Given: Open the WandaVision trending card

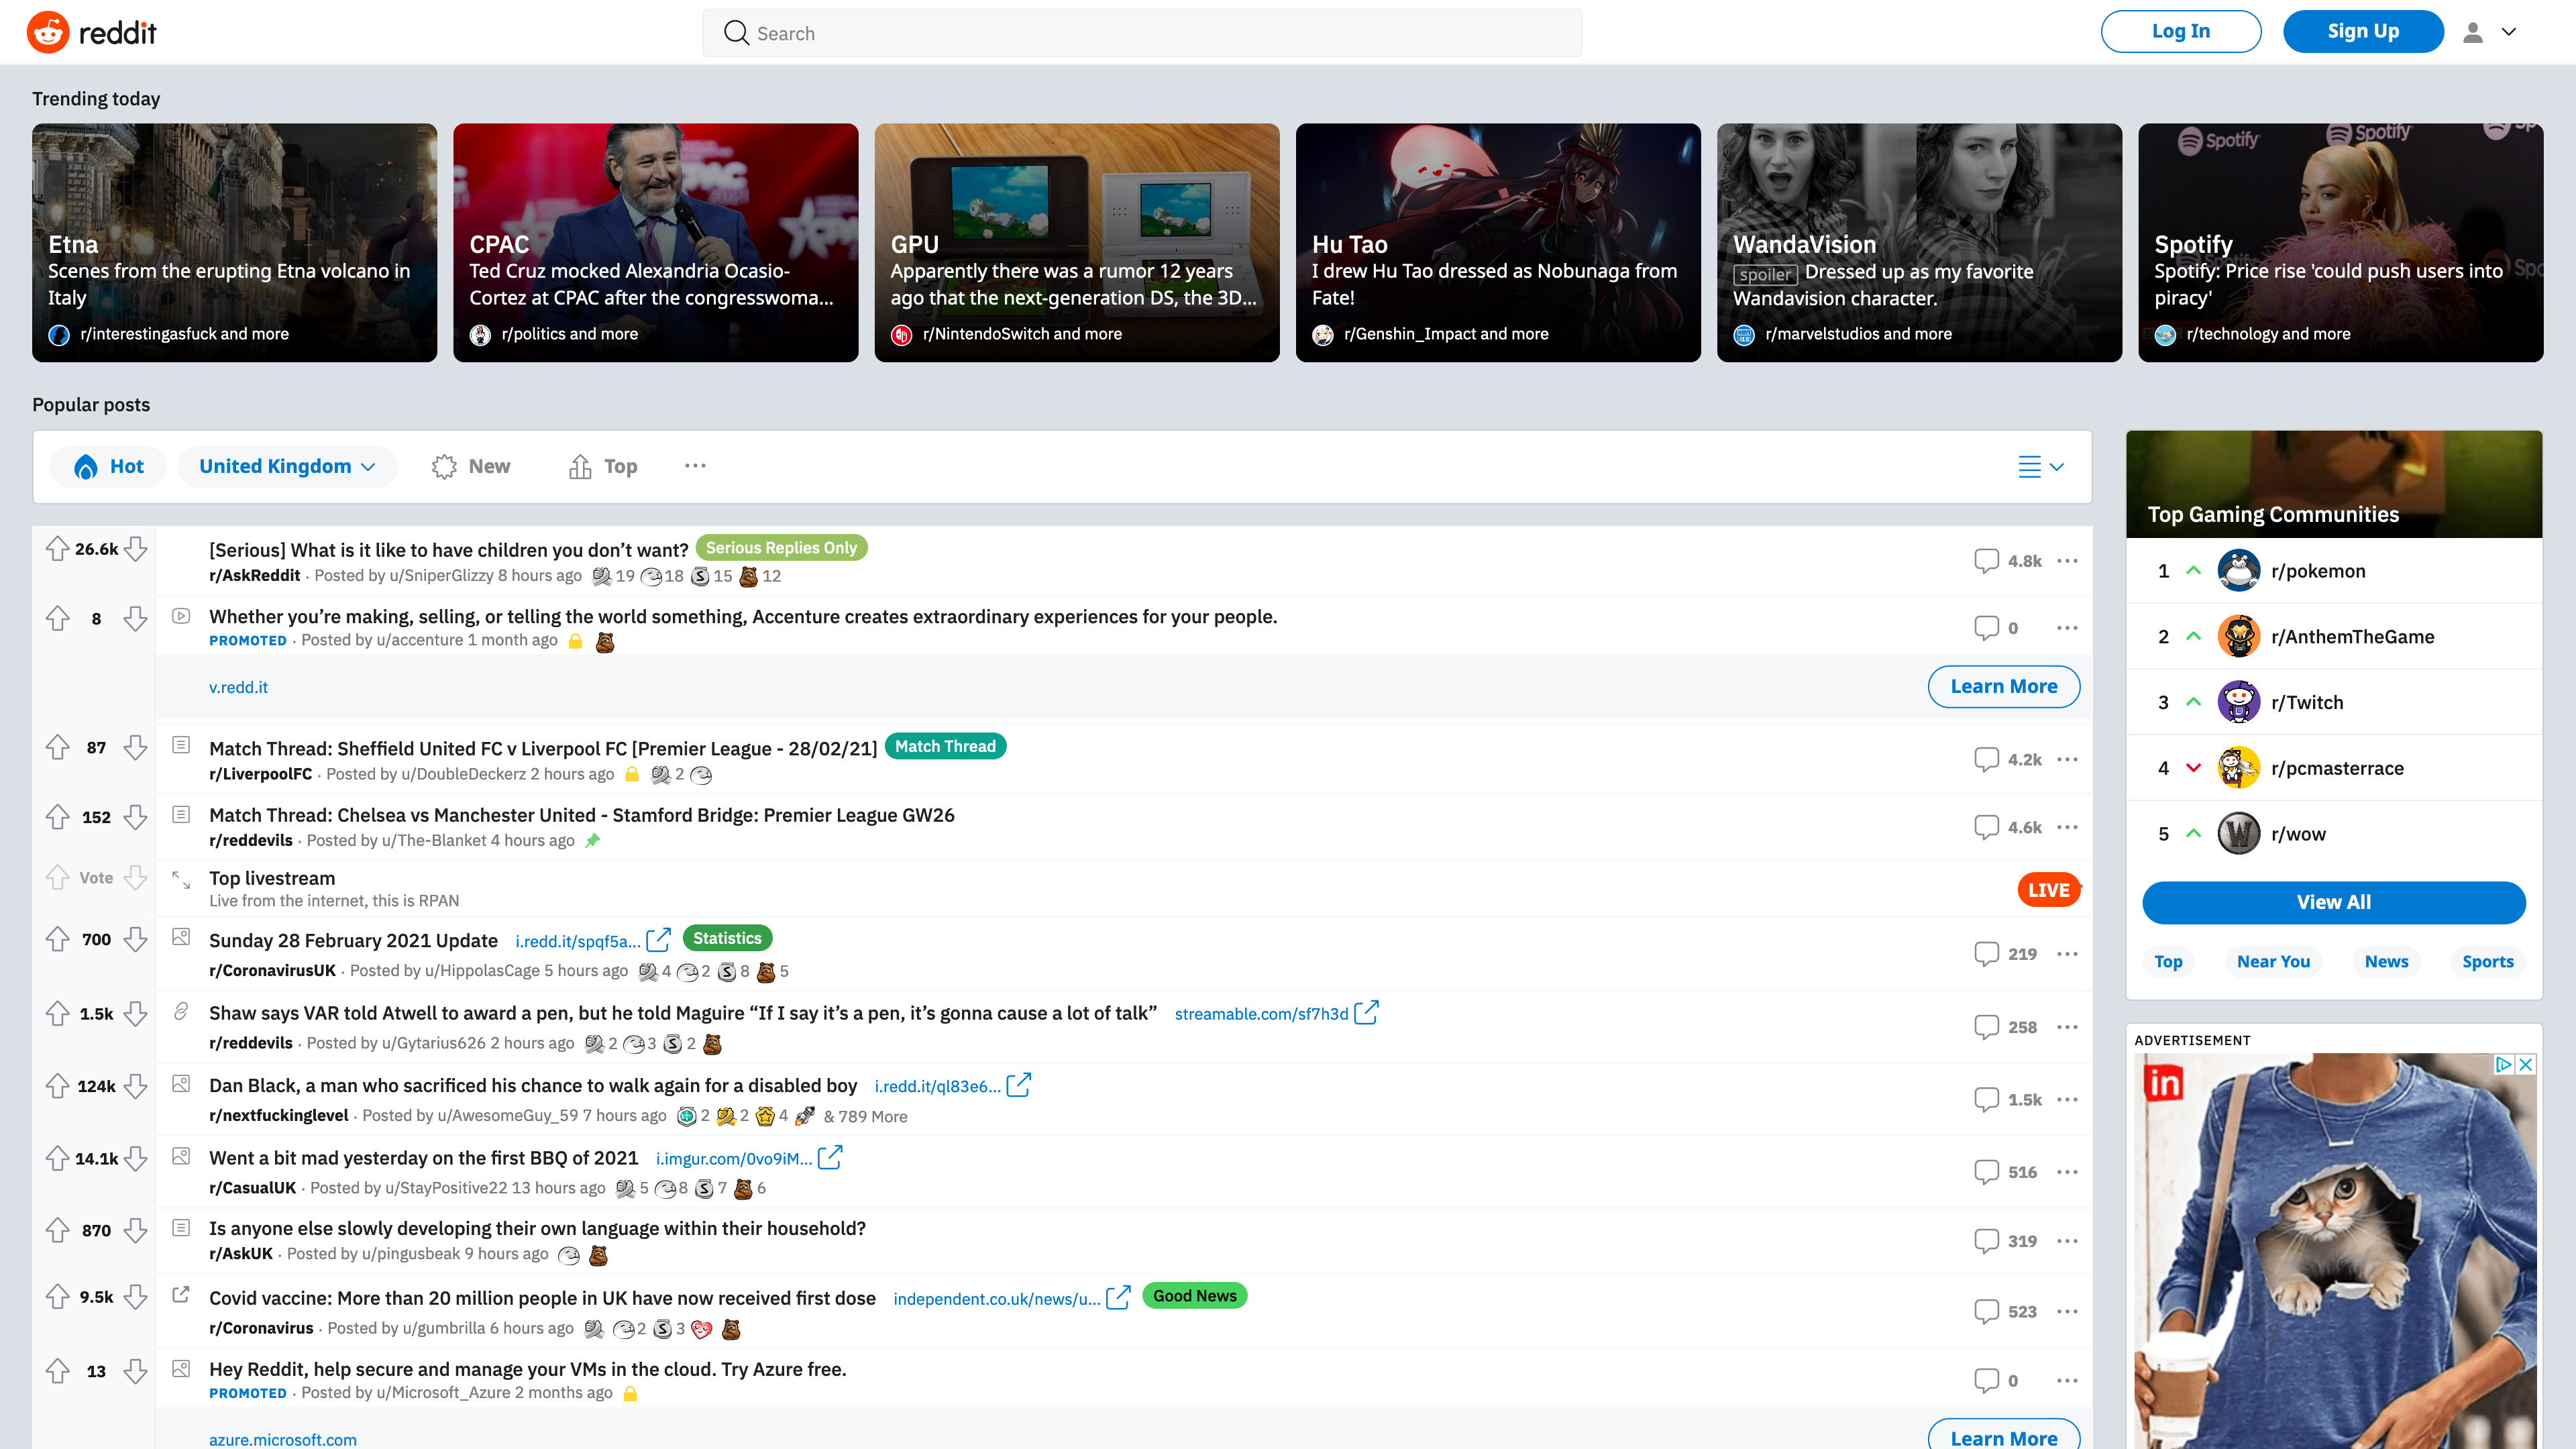Looking at the screenshot, I should coord(1918,242).
